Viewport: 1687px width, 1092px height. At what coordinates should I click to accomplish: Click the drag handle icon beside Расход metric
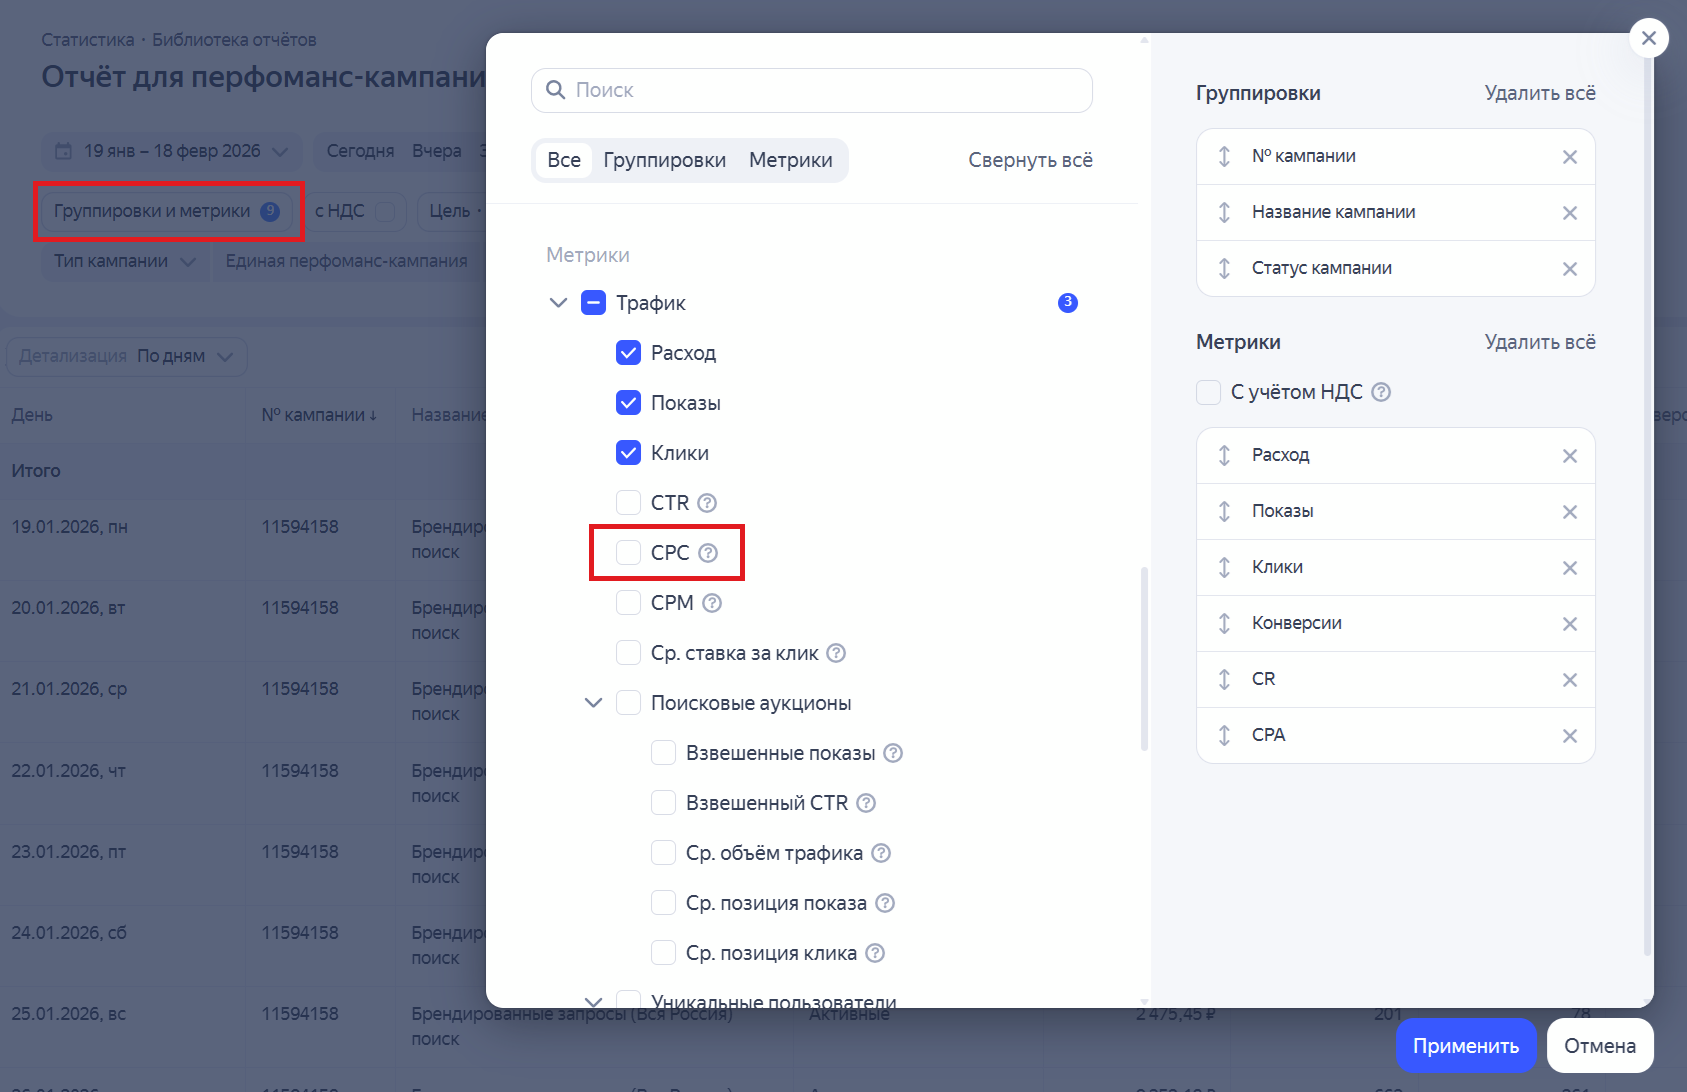[x=1224, y=455]
